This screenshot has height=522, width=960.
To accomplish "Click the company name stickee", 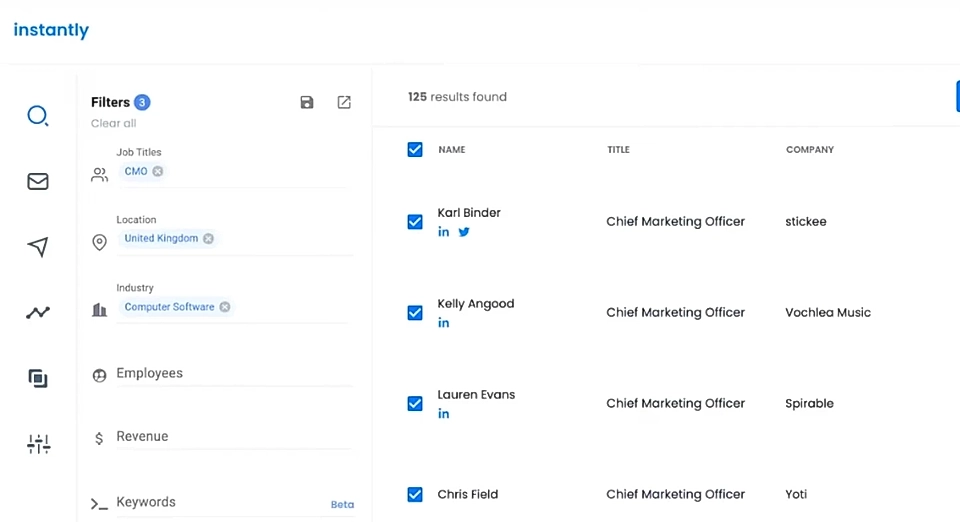I will coord(806,222).
